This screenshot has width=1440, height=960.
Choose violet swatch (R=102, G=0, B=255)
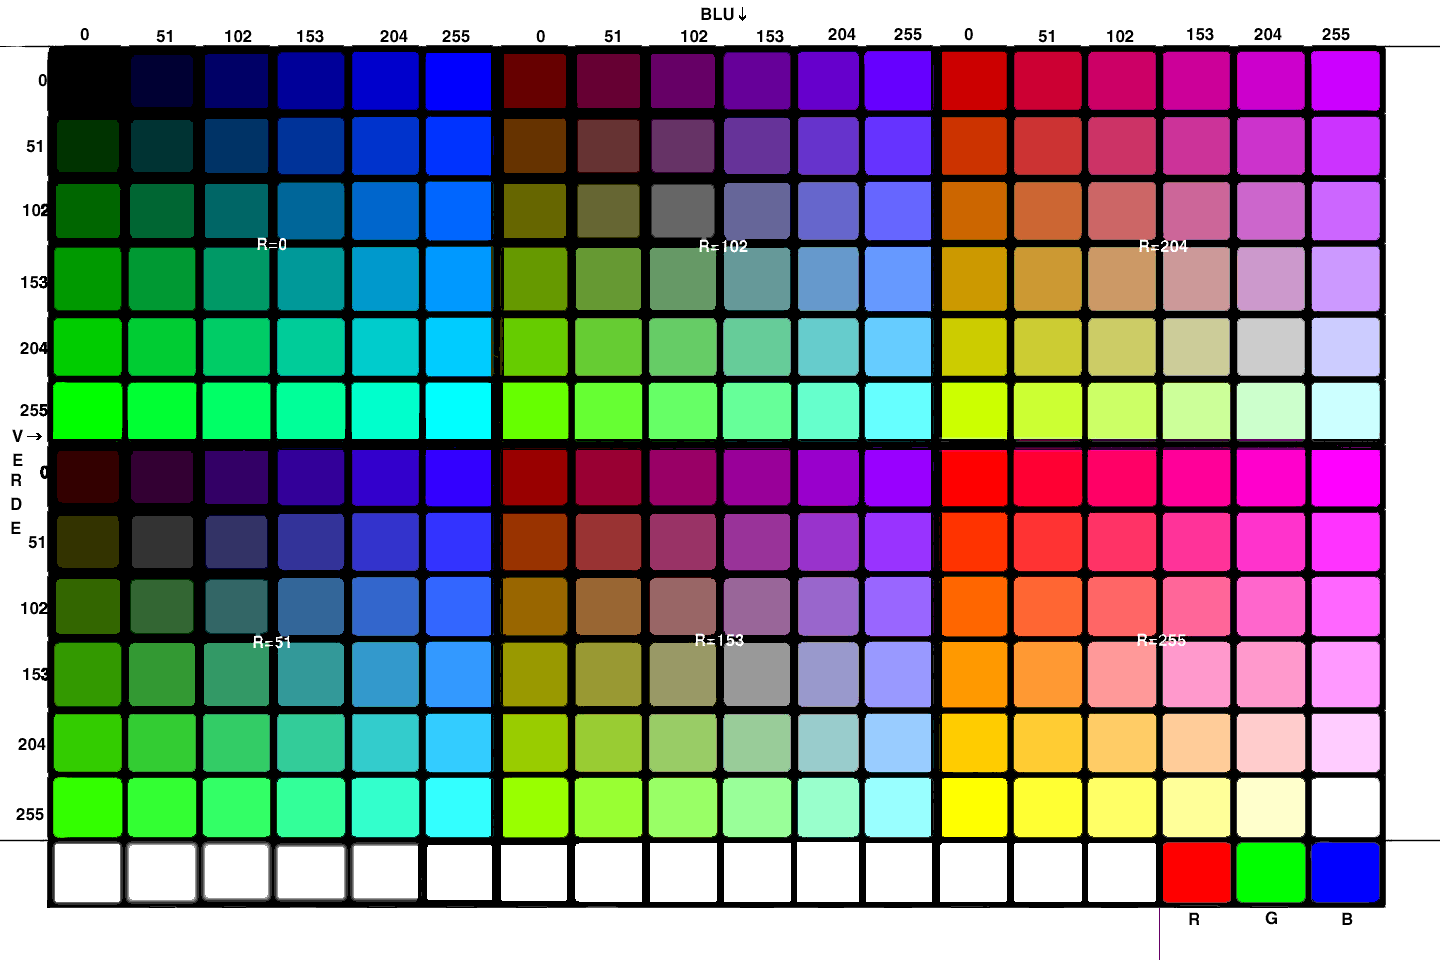pos(898,80)
